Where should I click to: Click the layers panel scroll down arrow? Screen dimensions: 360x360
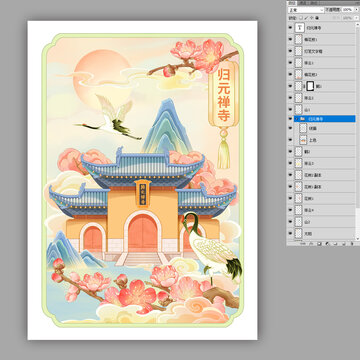pos(357,239)
